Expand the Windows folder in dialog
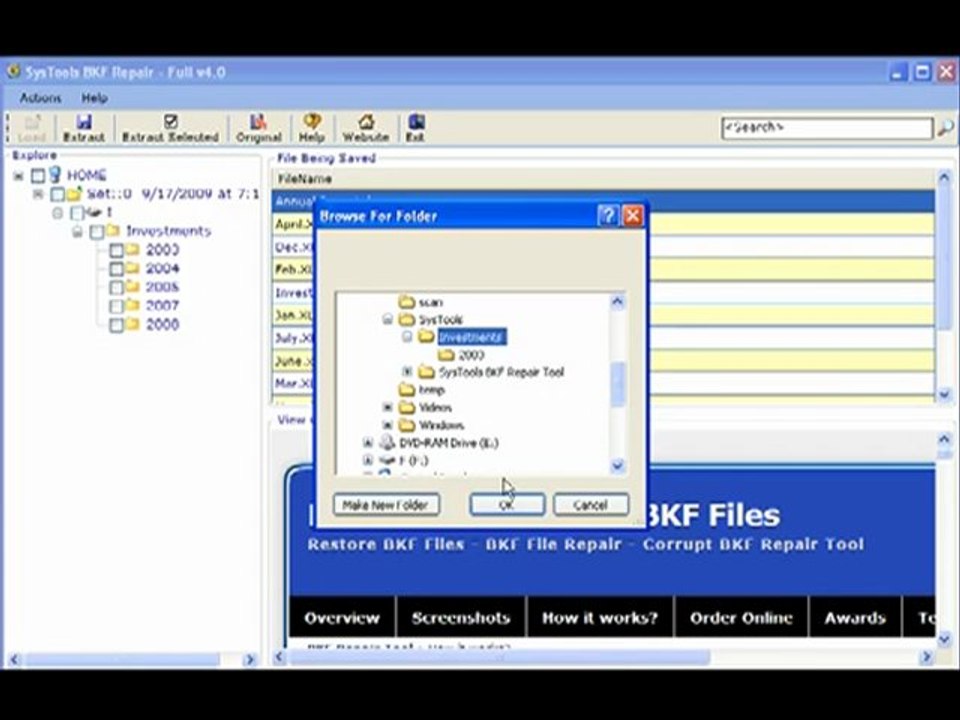This screenshot has width=960, height=720. point(388,425)
